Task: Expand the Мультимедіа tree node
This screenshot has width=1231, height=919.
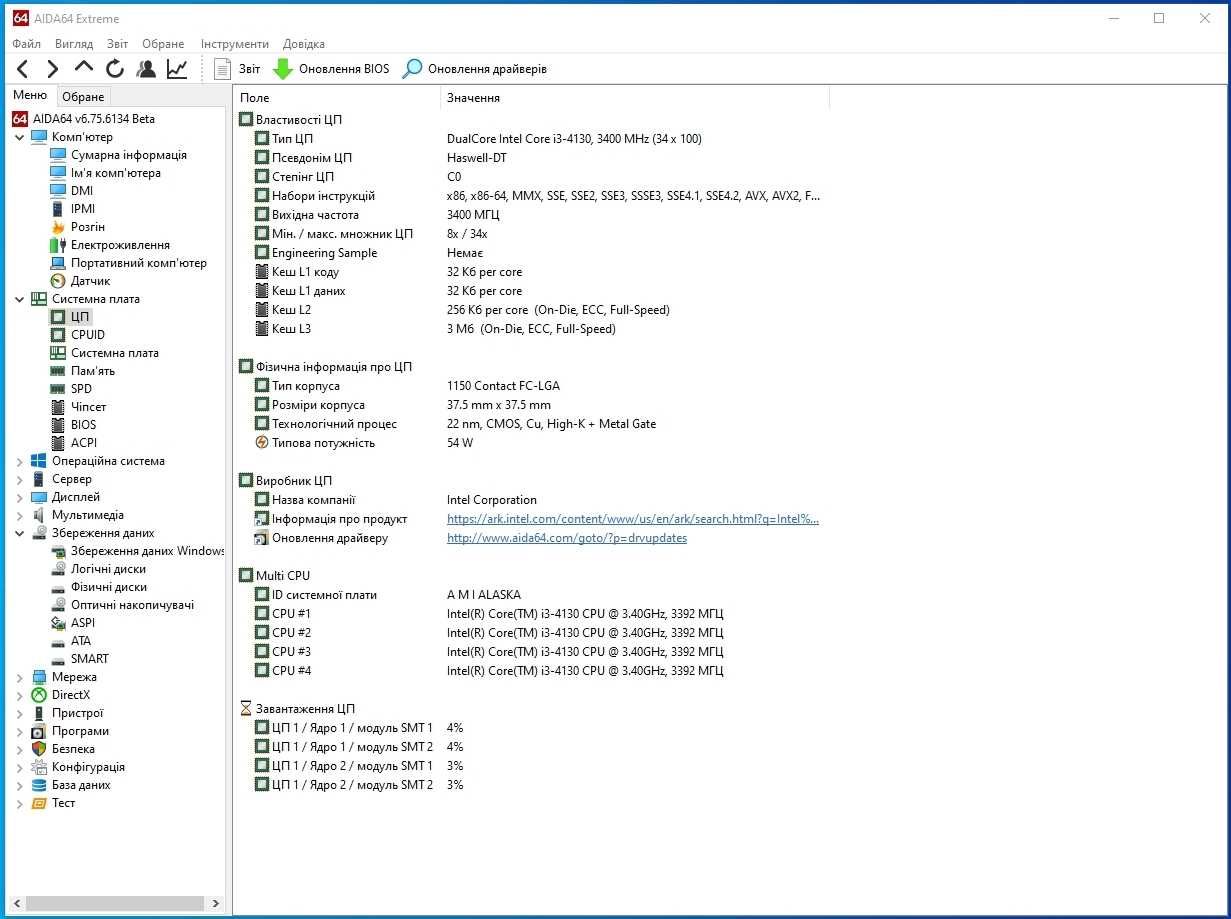Action: [19, 515]
